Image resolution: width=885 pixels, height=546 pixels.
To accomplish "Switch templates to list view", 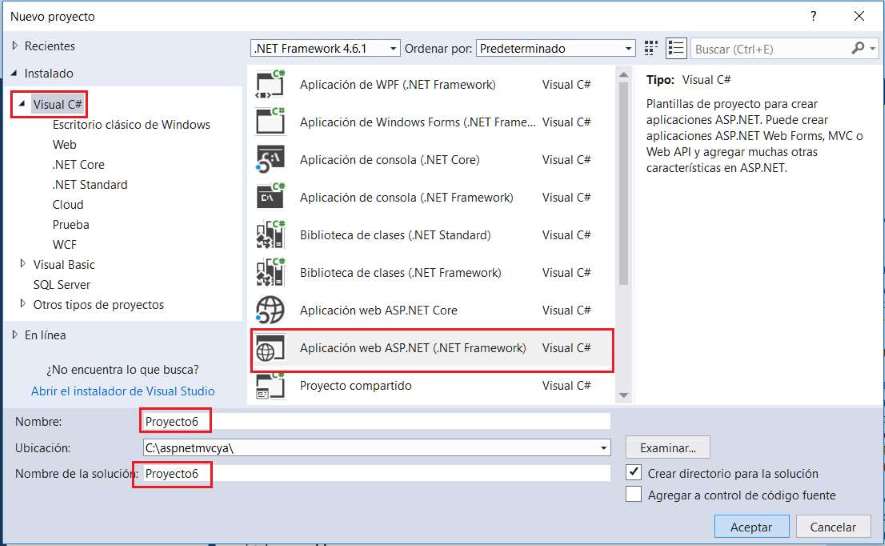I will point(676,49).
